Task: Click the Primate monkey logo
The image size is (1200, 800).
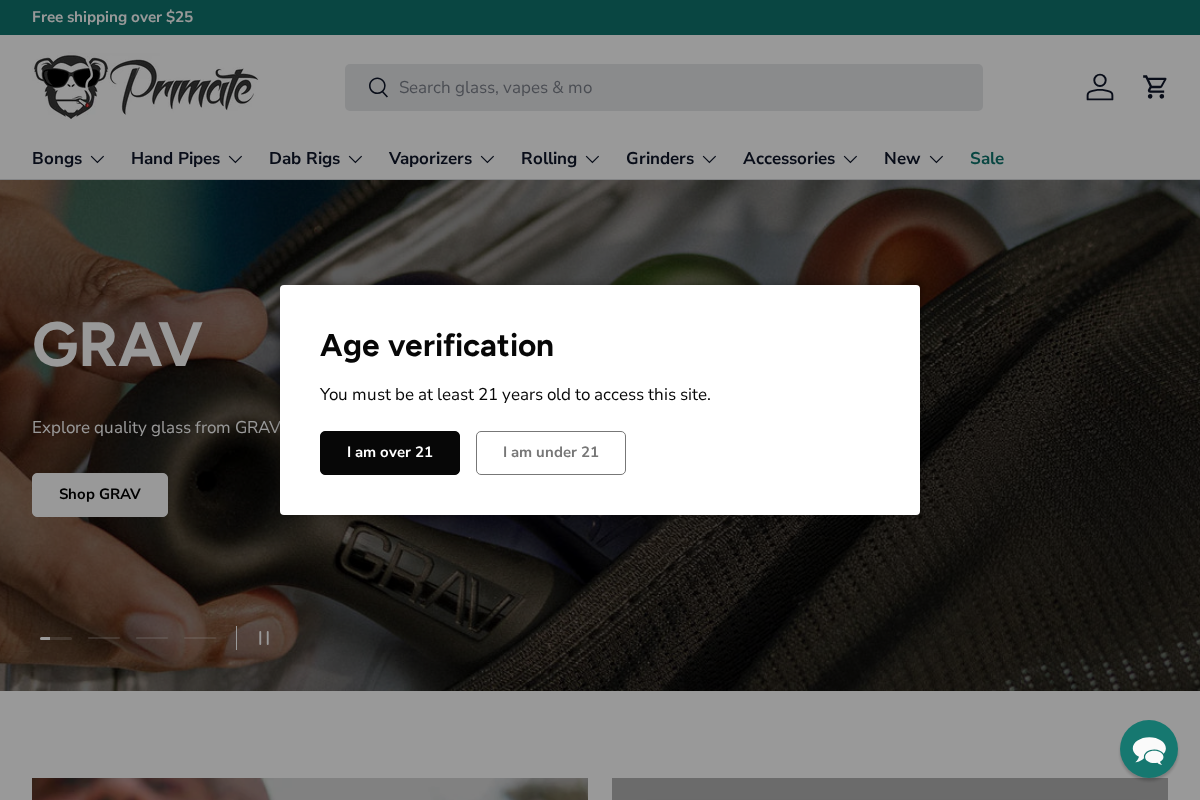Action: coord(145,86)
